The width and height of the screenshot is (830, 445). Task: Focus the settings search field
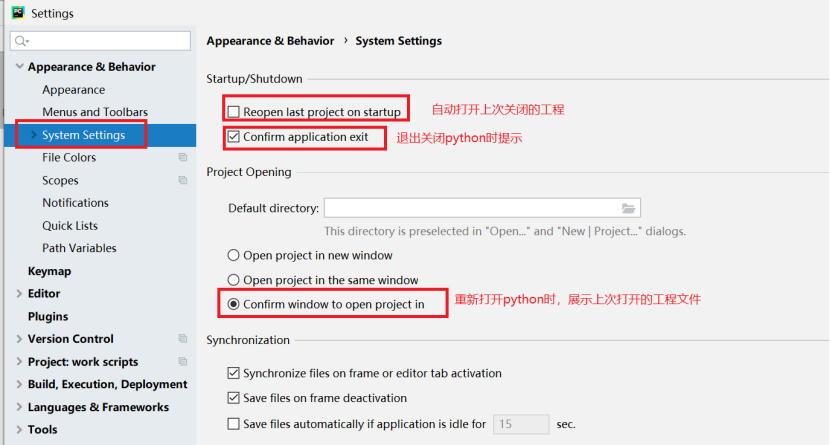point(101,41)
